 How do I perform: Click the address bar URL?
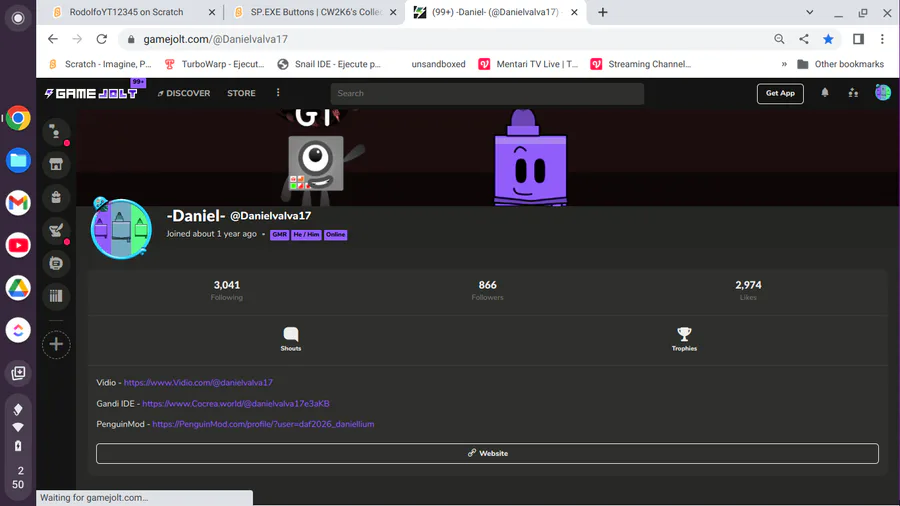[215, 39]
